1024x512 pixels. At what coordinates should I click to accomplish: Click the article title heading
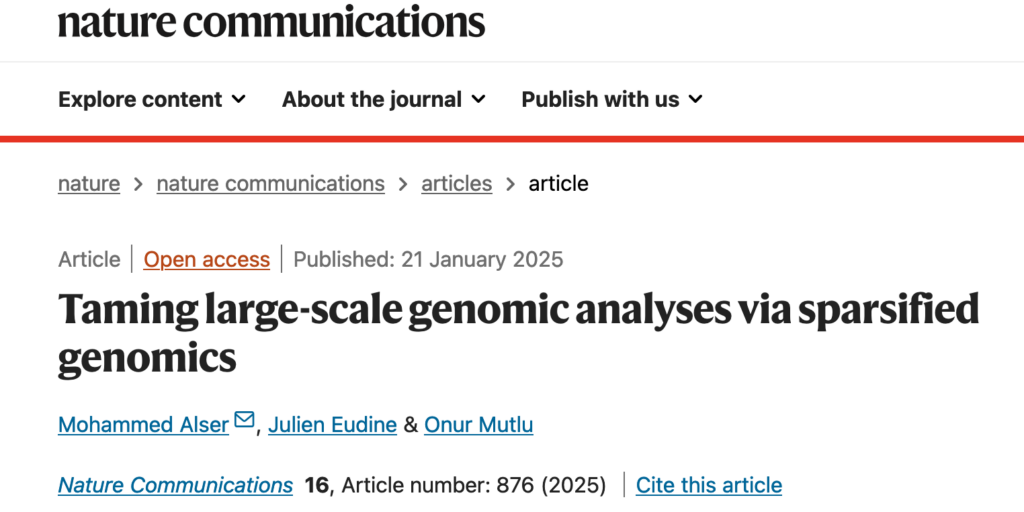coord(519,333)
